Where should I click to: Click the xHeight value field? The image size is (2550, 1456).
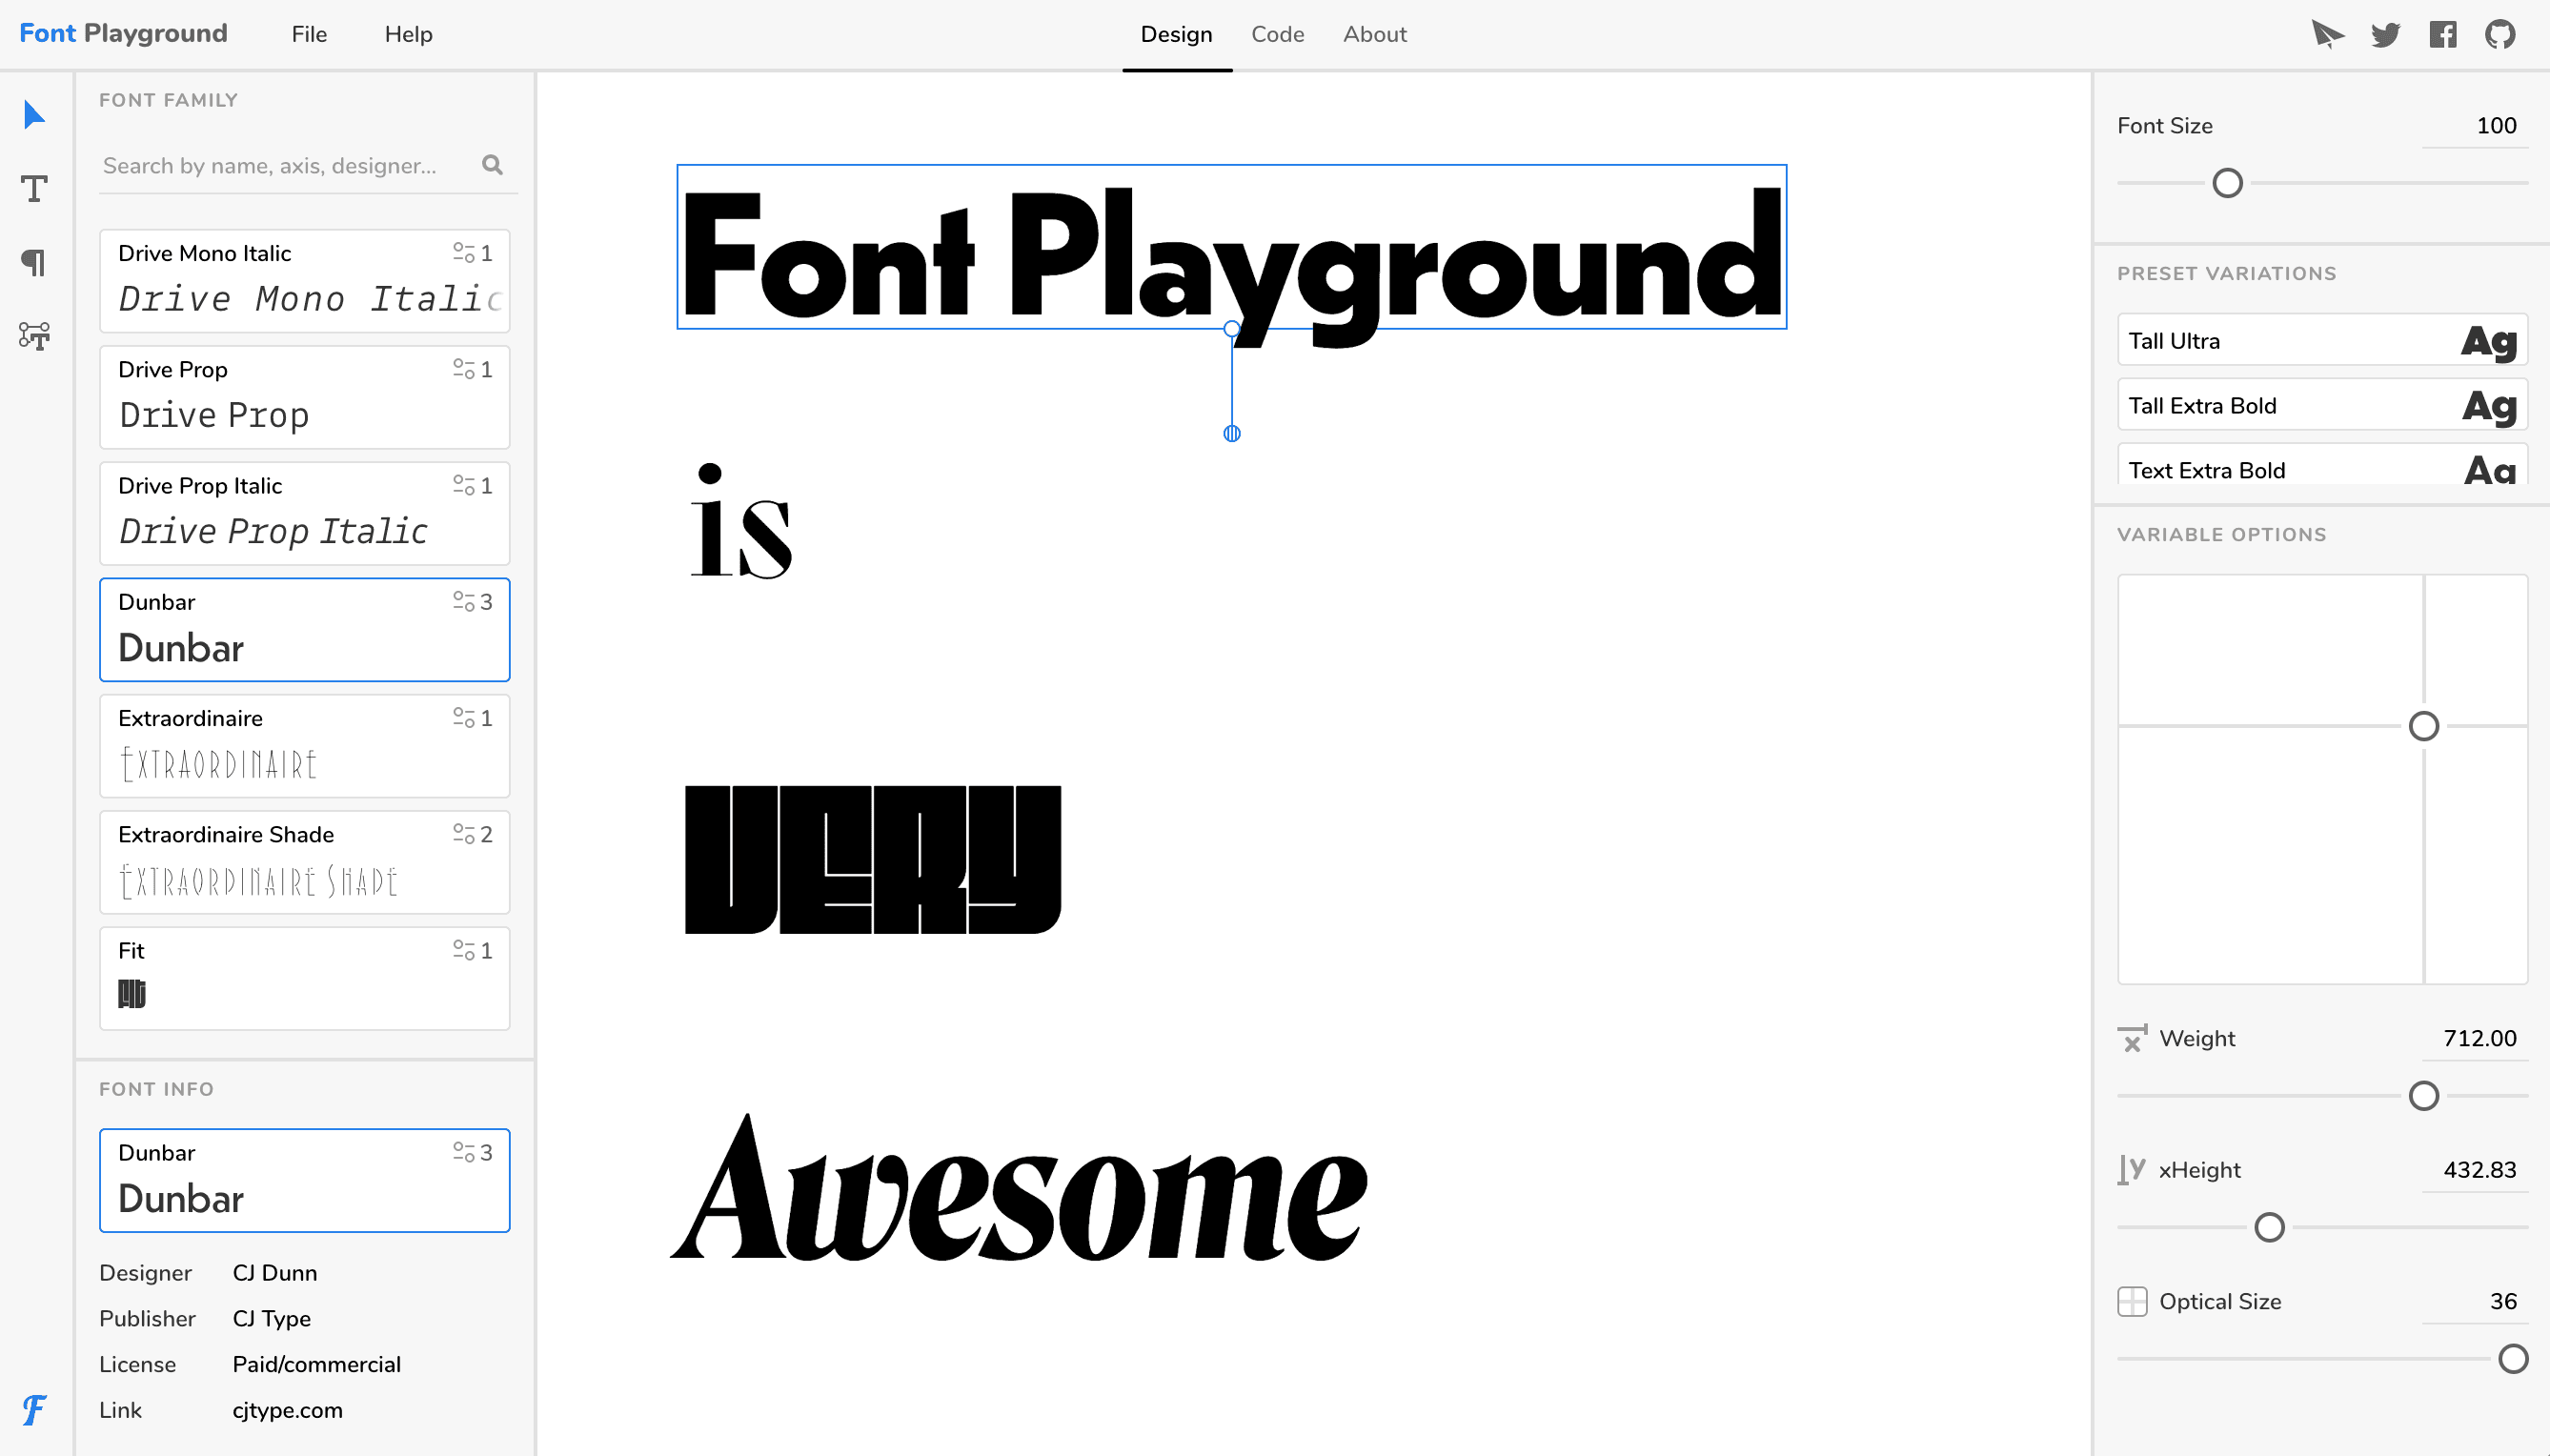(2475, 1170)
